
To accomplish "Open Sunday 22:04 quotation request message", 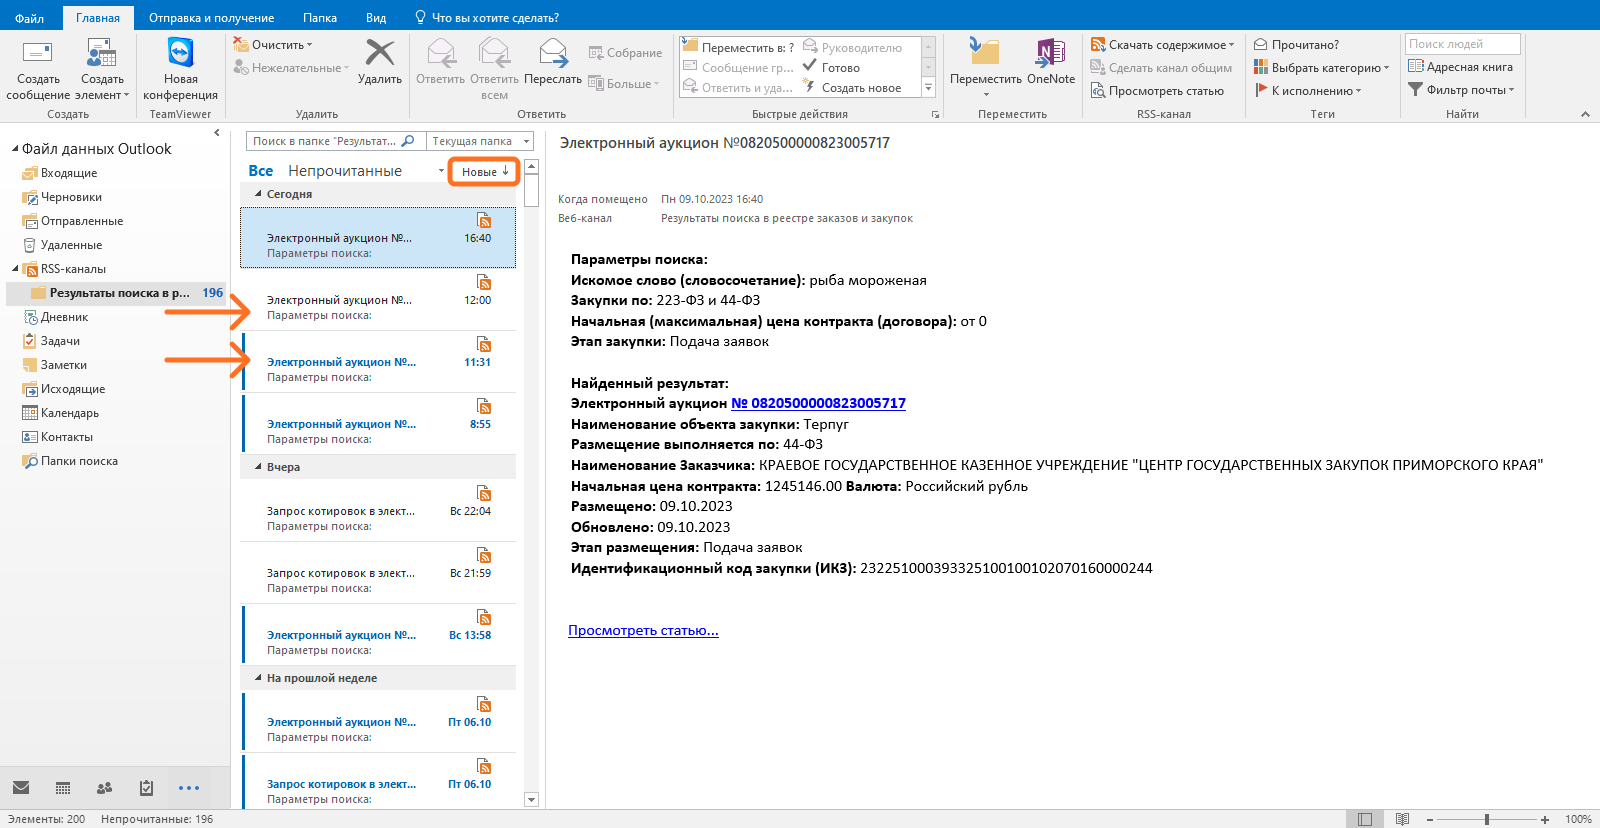I will click(x=379, y=510).
